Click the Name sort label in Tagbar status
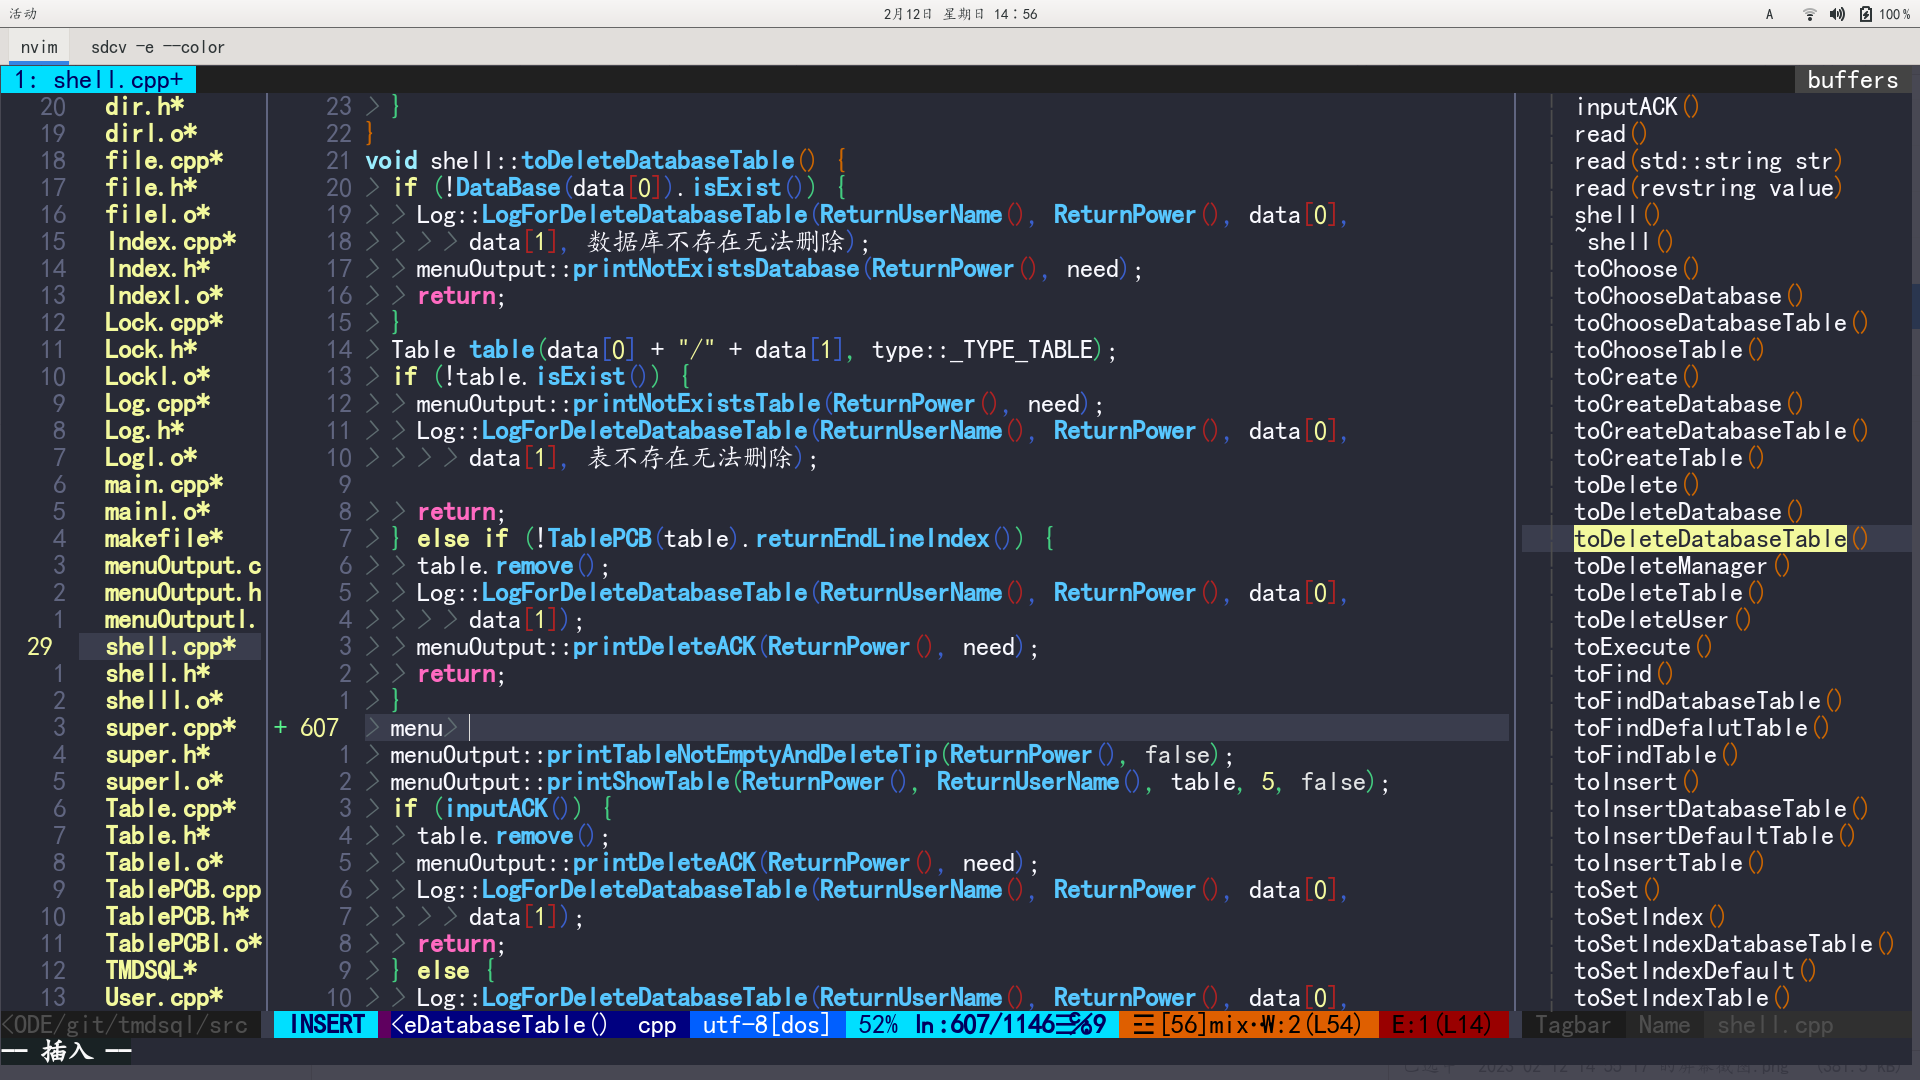The height and width of the screenshot is (1080, 1920). tap(1664, 1025)
